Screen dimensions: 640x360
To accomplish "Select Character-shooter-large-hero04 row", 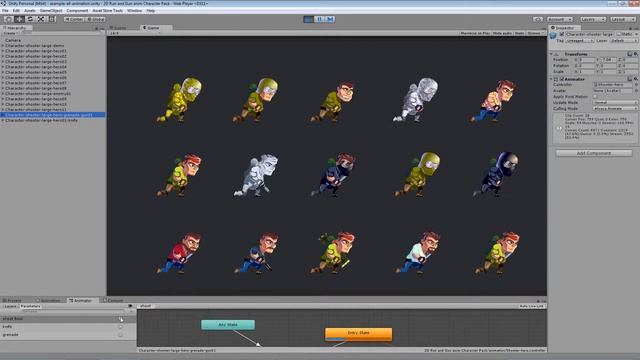I will 53,67.
